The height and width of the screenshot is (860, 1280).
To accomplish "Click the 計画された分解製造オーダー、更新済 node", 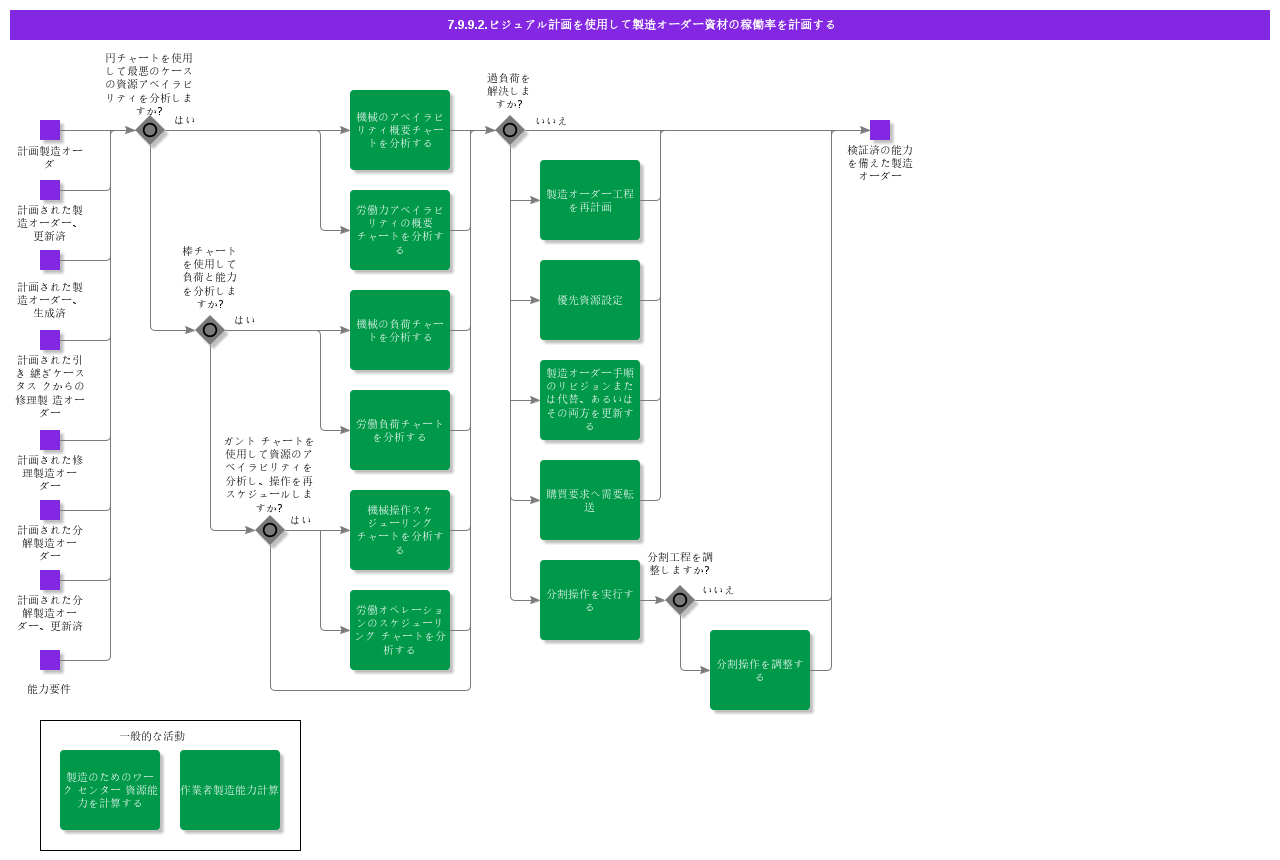I will coord(49,580).
